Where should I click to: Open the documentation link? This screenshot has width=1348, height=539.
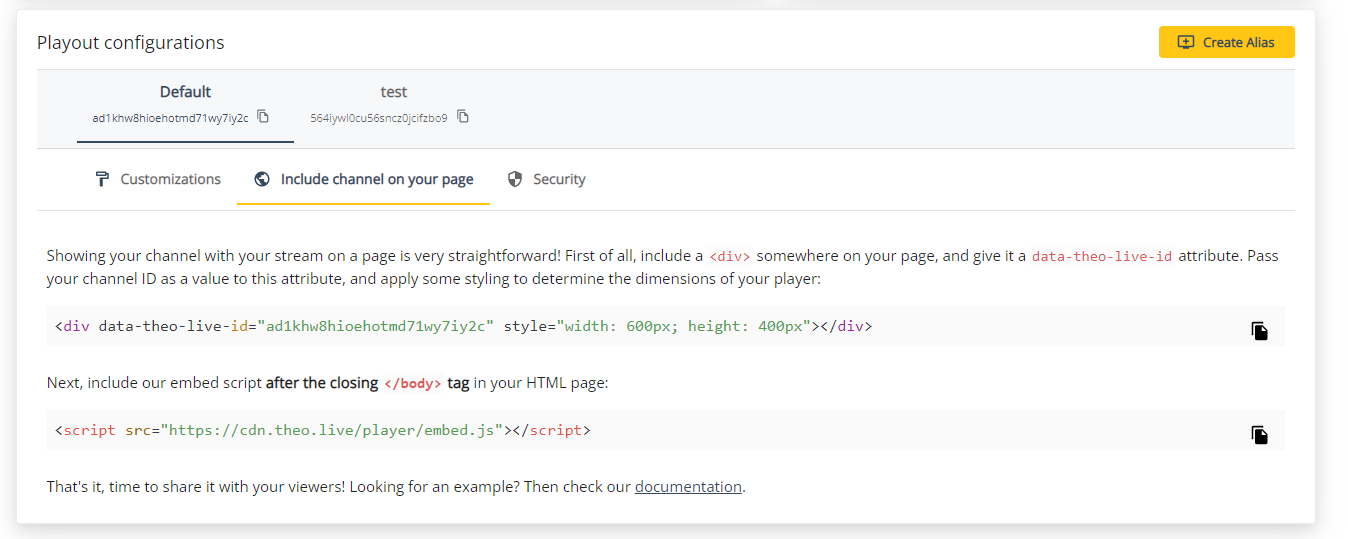pos(688,487)
